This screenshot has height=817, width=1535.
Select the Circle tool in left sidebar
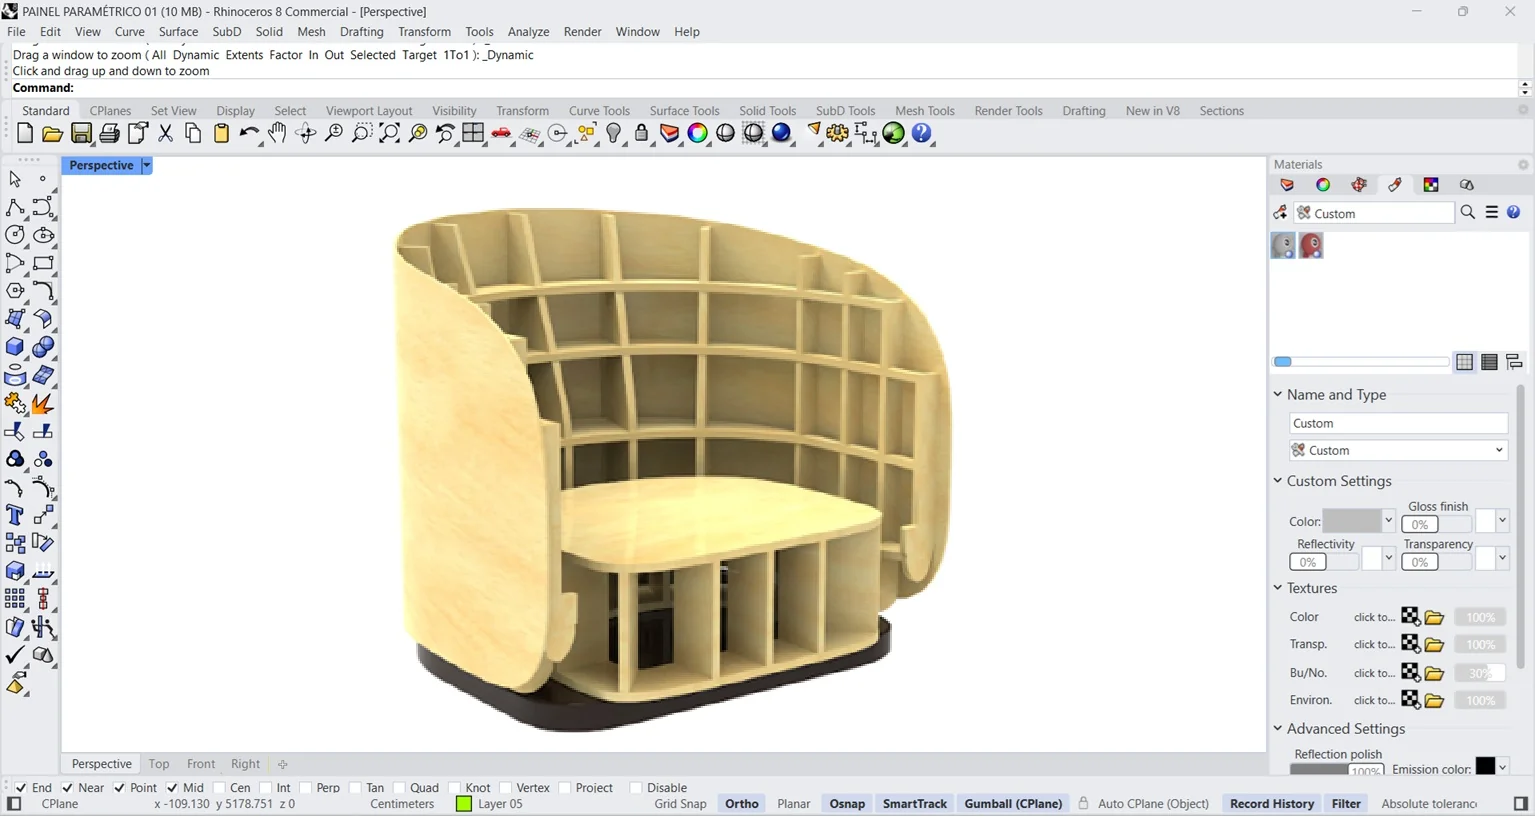coord(15,235)
